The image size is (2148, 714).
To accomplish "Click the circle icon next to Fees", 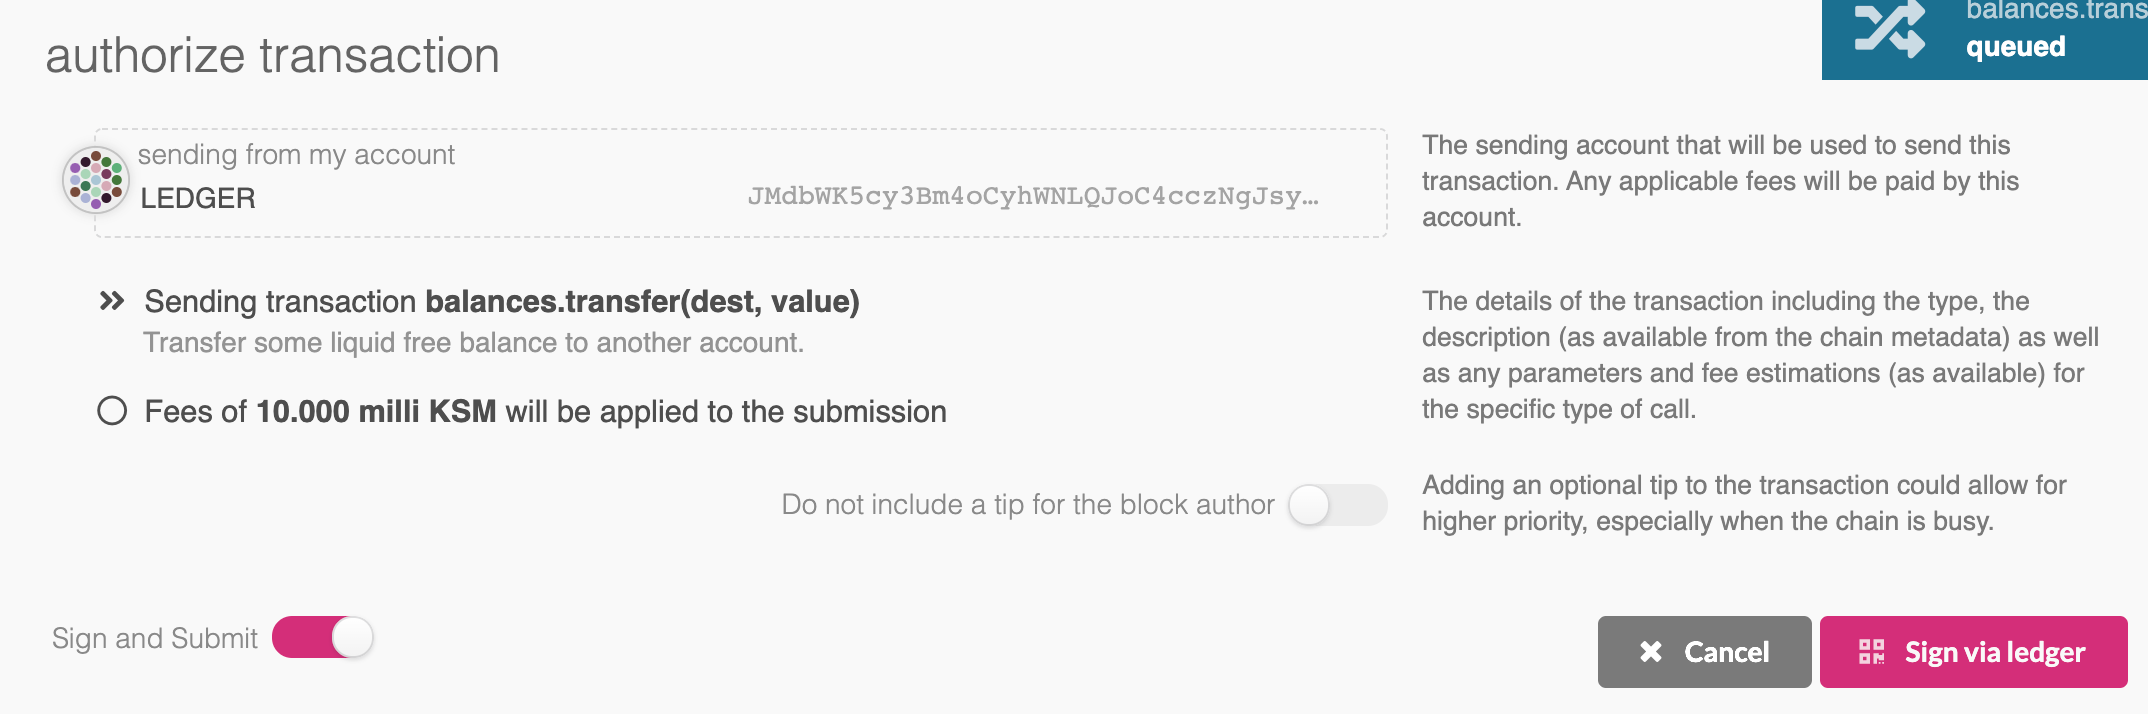I will coord(112,411).
